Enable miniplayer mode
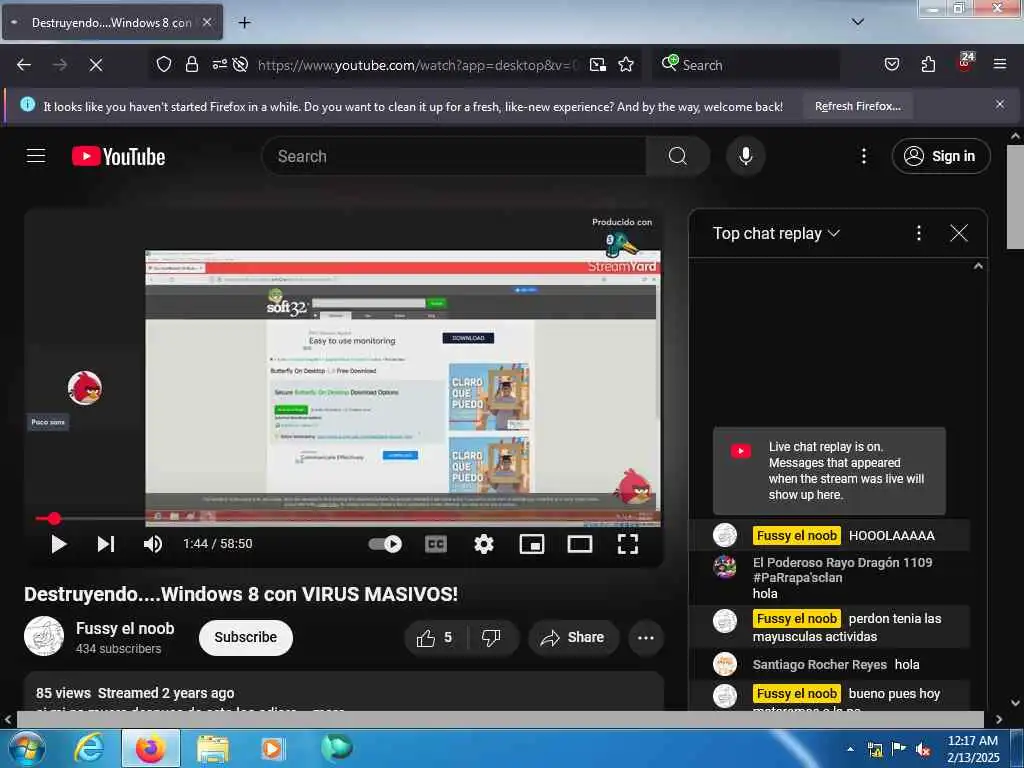Viewport: 1024px width, 768px height. (532, 544)
